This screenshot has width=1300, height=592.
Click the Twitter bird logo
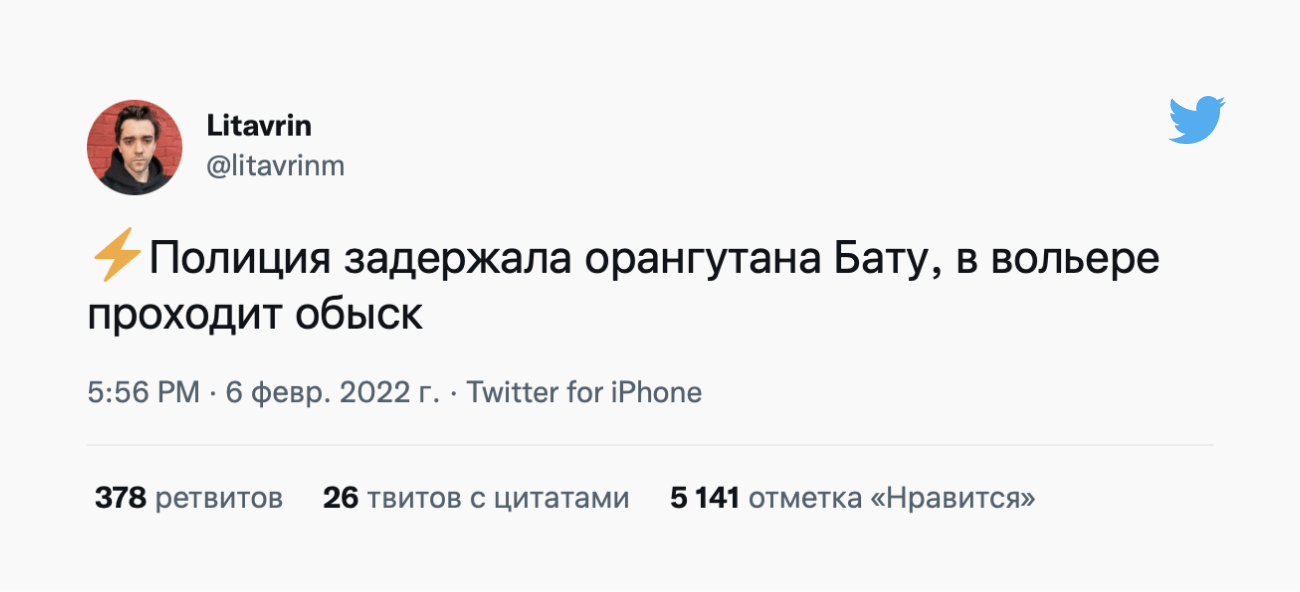click(1197, 120)
